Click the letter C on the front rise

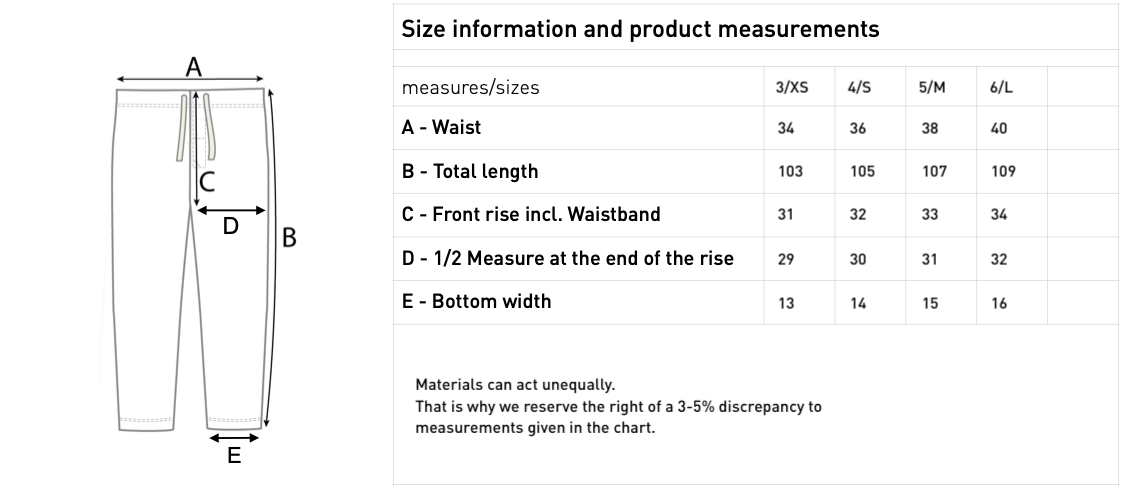[207, 182]
